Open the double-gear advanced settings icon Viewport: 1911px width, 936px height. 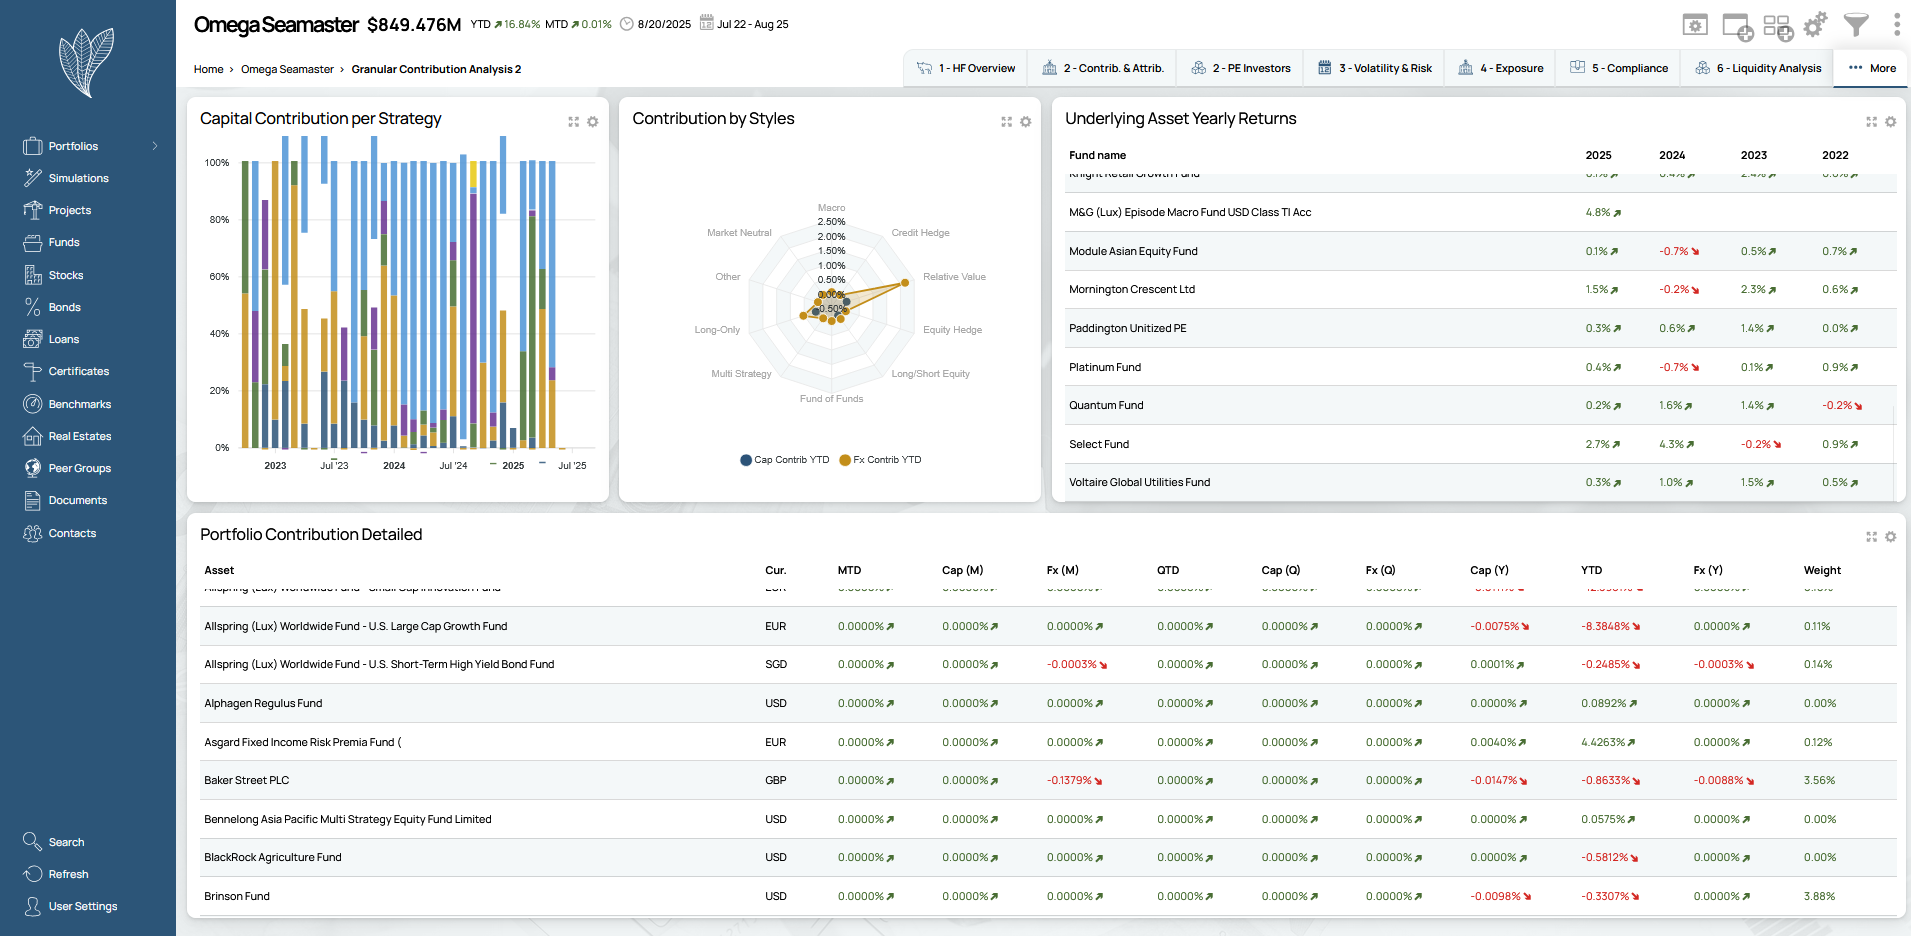1815,24
